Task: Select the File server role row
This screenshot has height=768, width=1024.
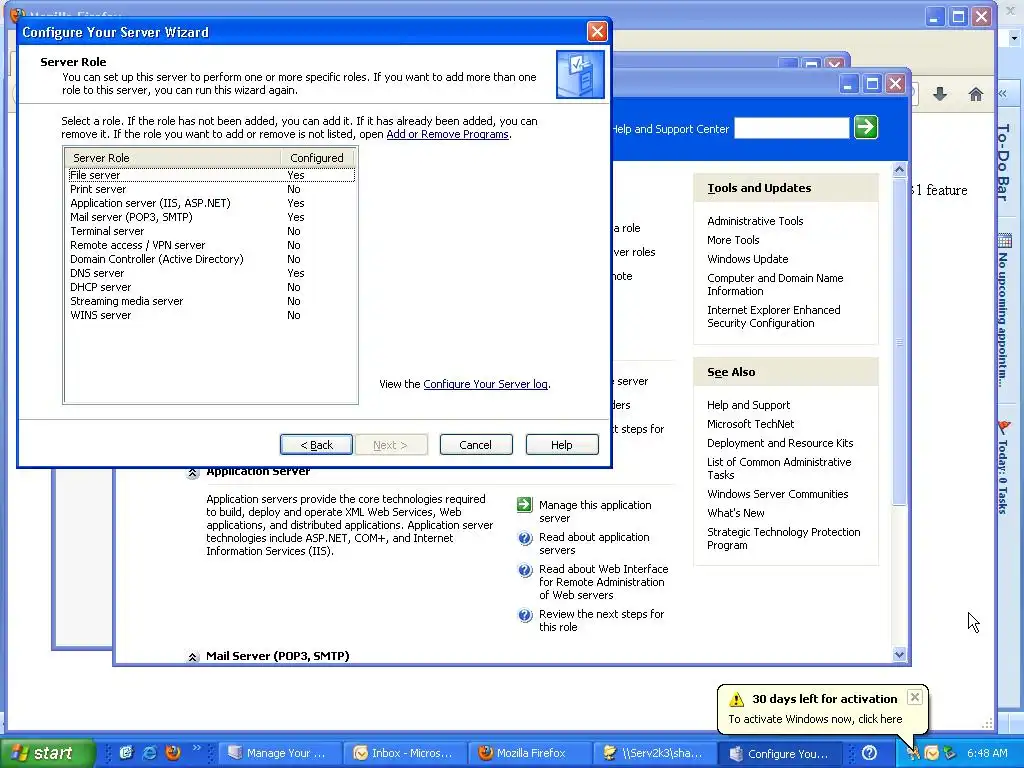Action: (x=211, y=175)
